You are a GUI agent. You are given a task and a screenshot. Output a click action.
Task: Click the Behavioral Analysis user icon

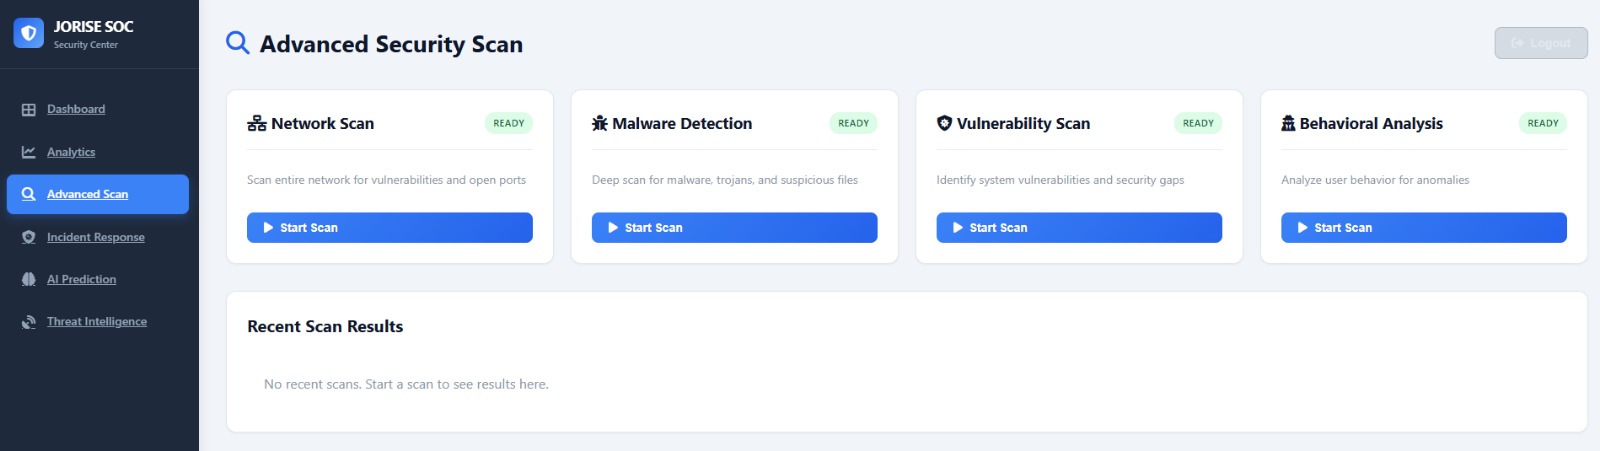pyautogui.click(x=1288, y=124)
